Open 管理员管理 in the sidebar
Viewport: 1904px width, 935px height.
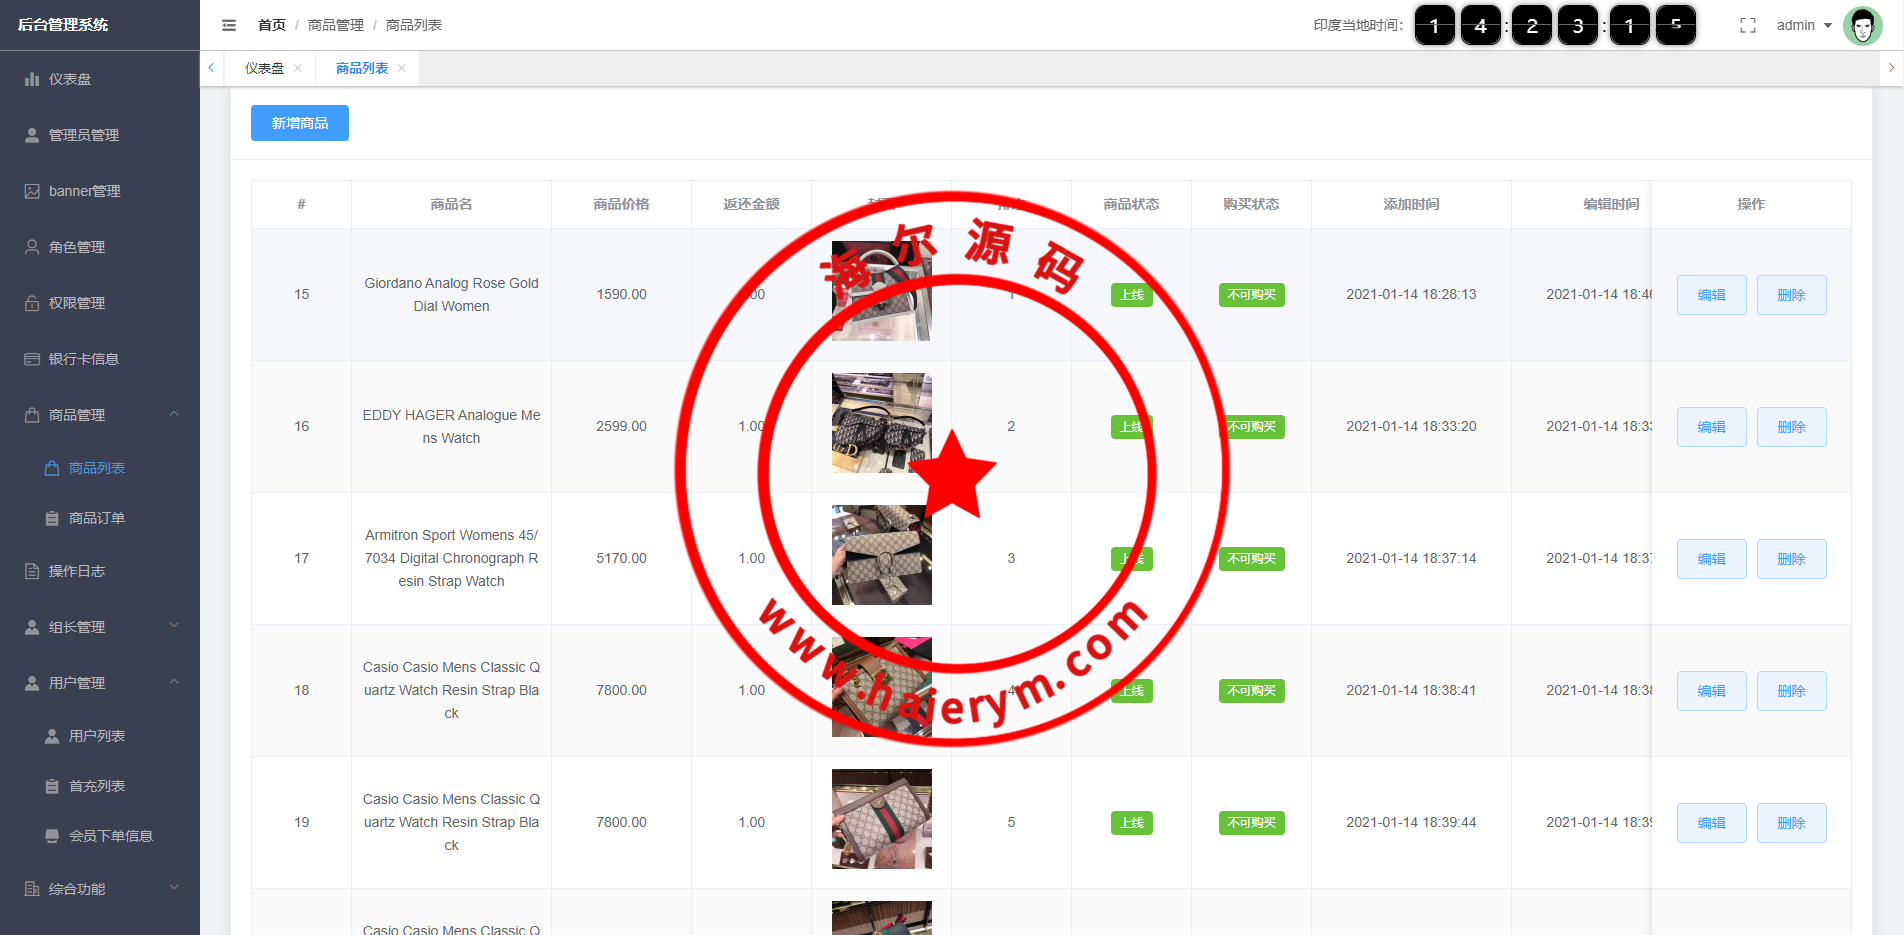click(x=84, y=135)
